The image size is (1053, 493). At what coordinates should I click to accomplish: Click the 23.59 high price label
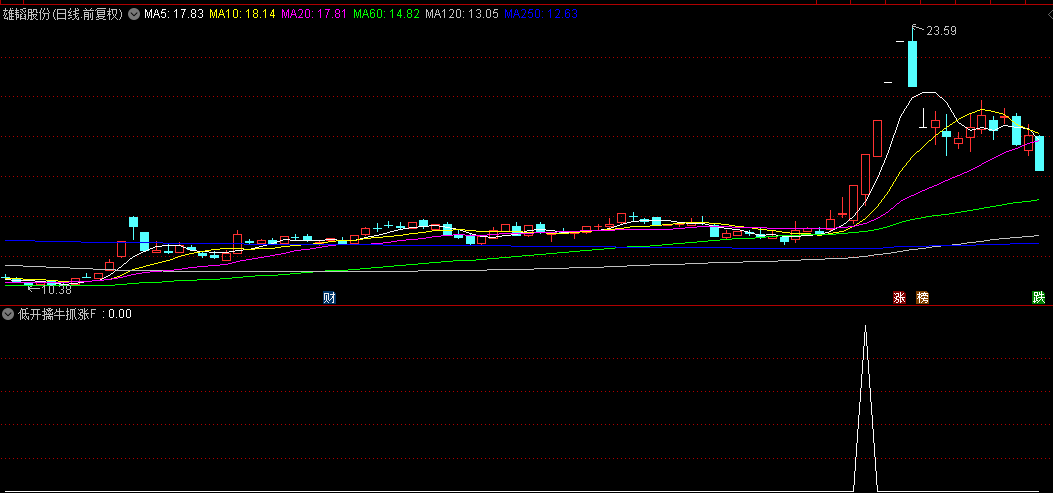click(942, 30)
